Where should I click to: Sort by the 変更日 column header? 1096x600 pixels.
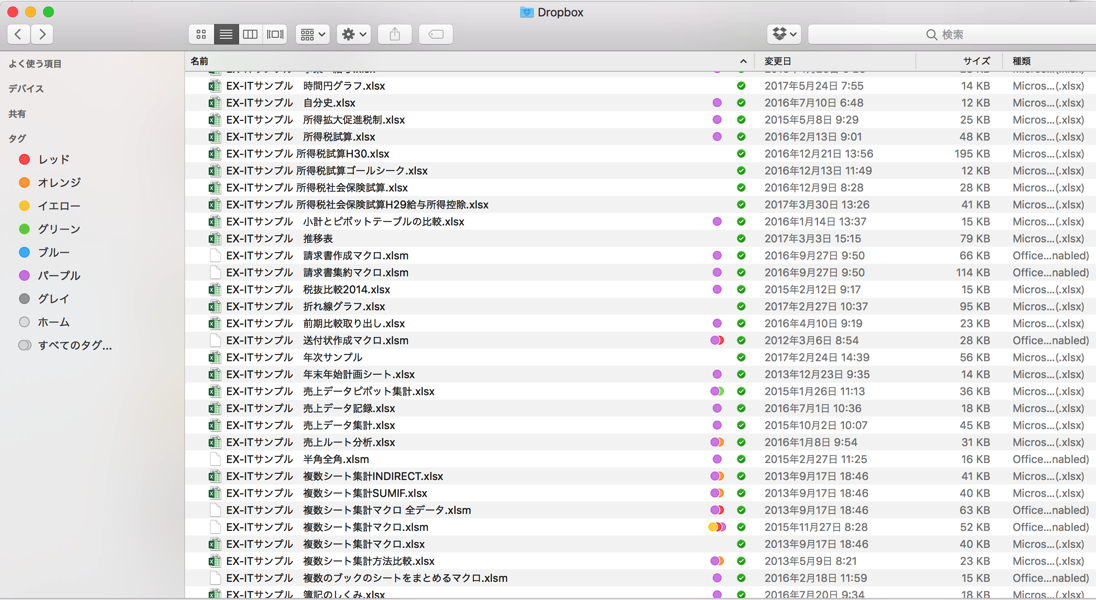click(x=777, y=62)
